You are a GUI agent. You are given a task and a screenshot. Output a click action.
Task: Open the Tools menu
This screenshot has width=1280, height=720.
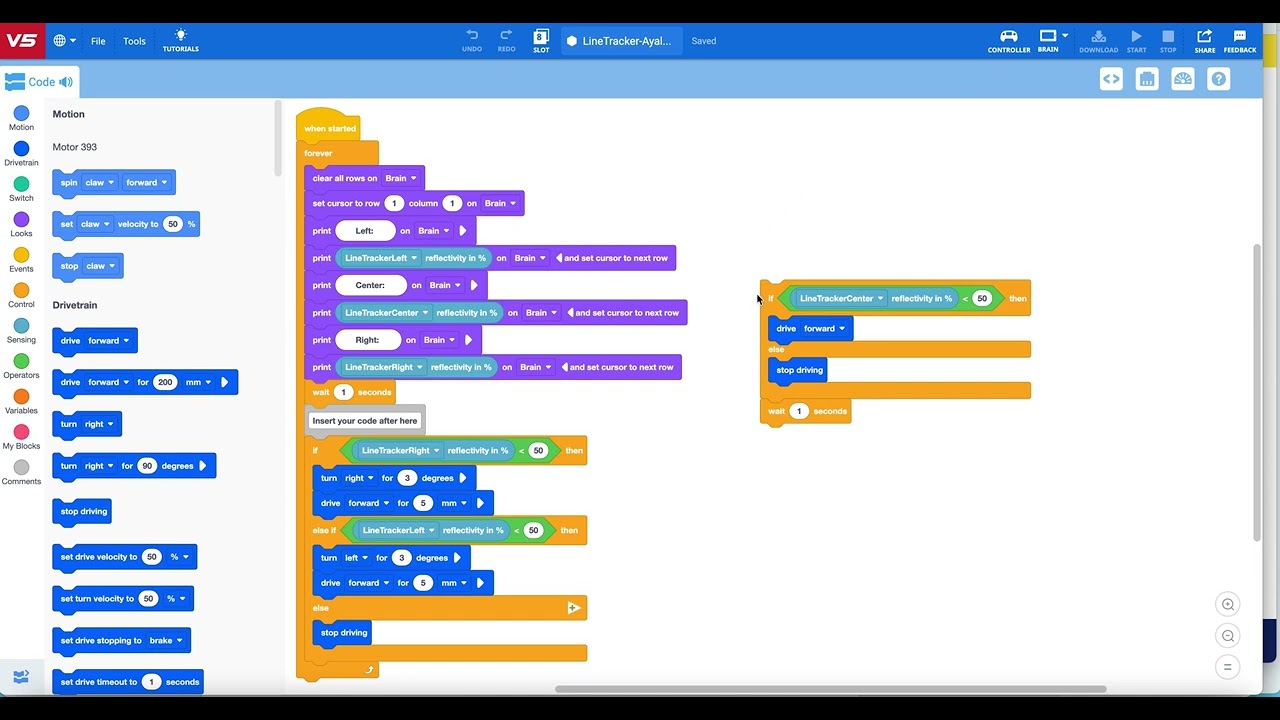coord(134,41)
